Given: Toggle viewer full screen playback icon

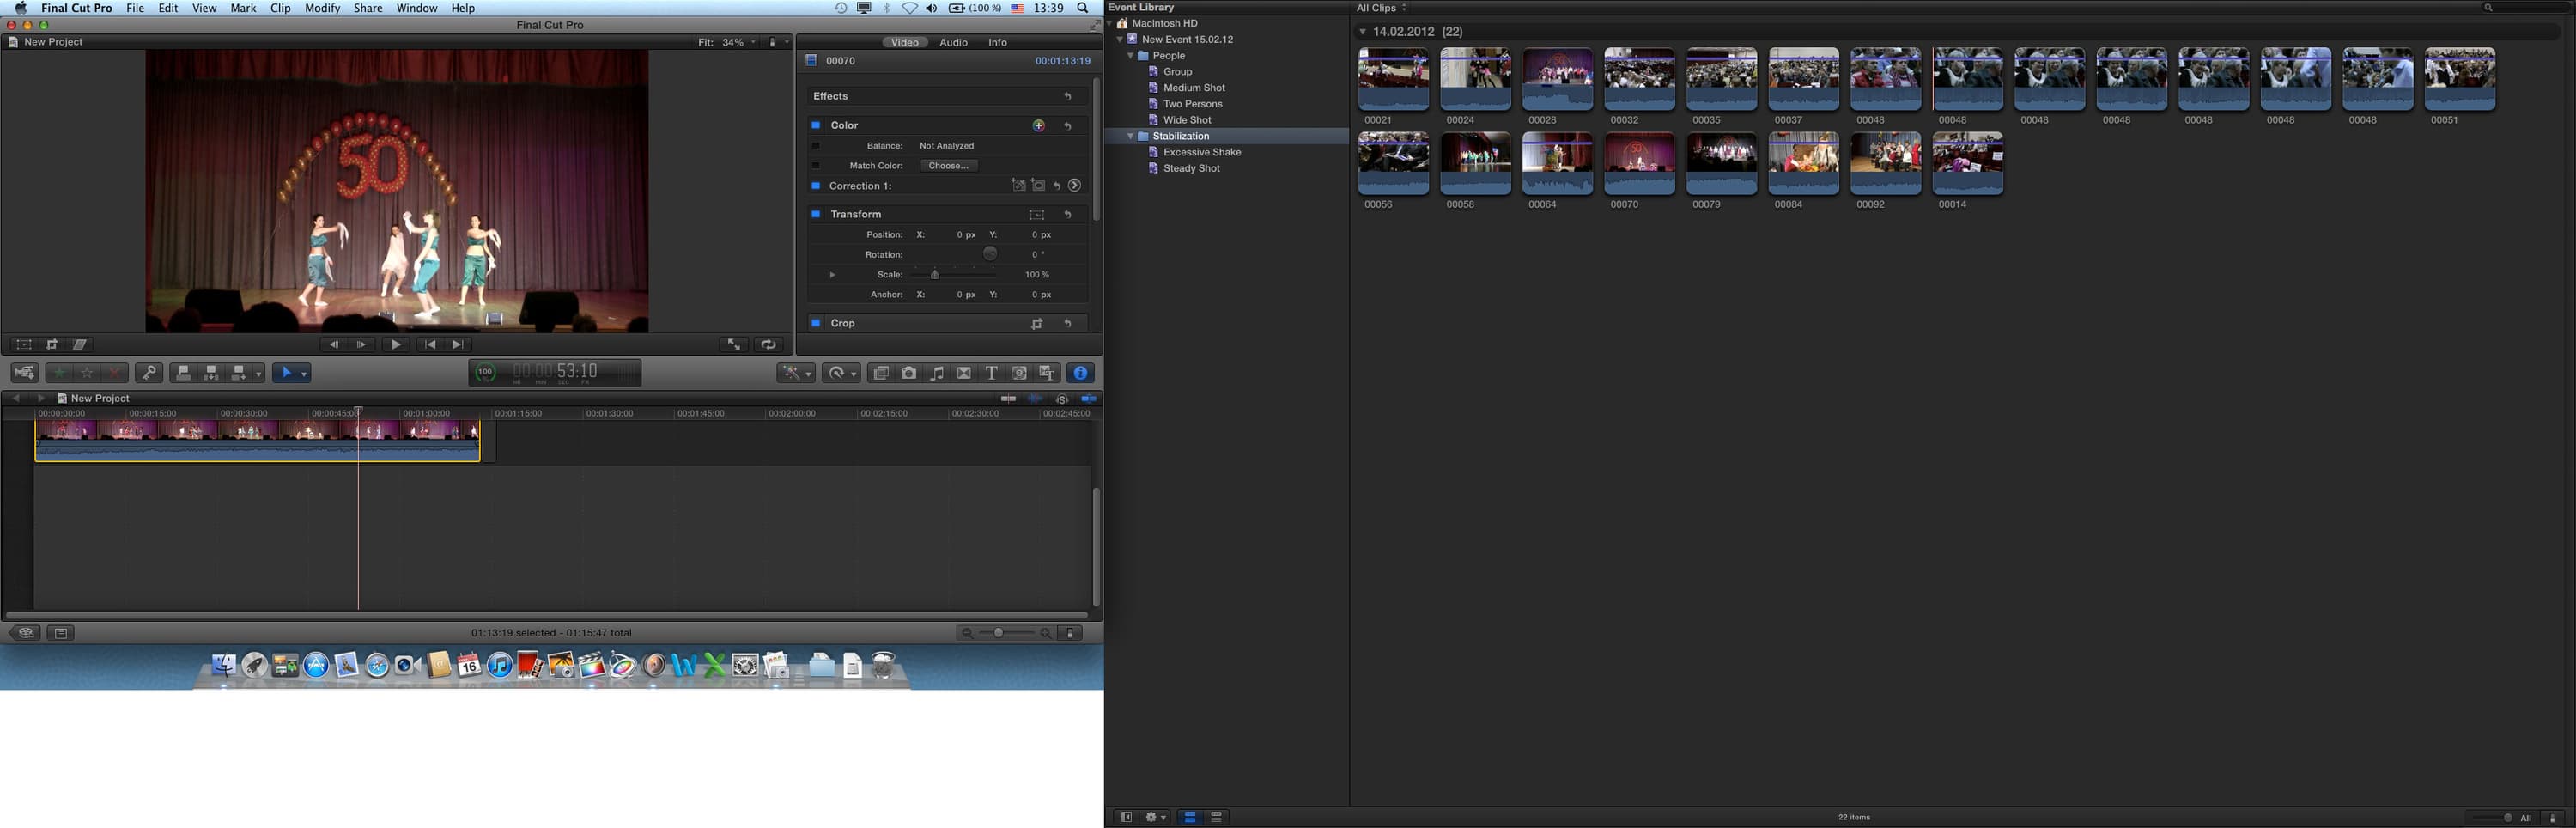Looking at the screenshot, I should (x=734, y=345).
